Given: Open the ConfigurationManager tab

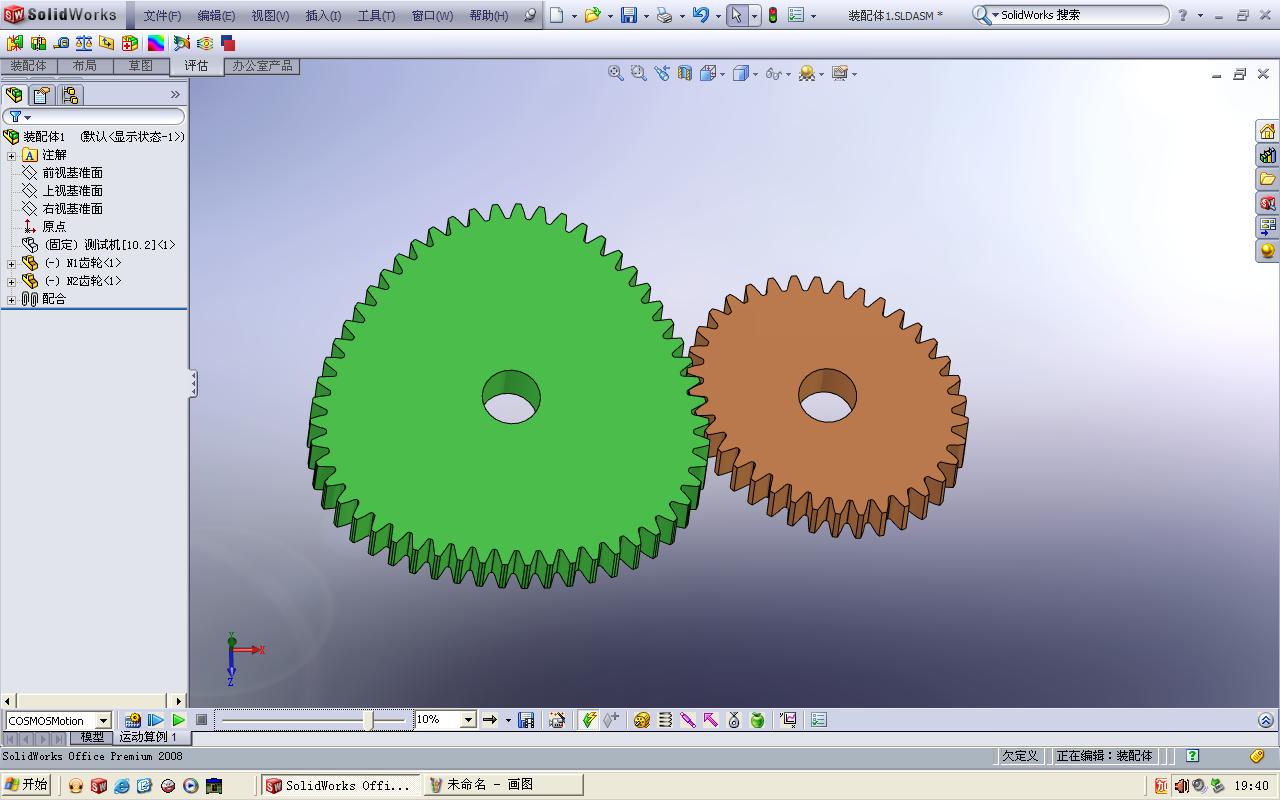Looking at the screenshot, I should (69, 95).
